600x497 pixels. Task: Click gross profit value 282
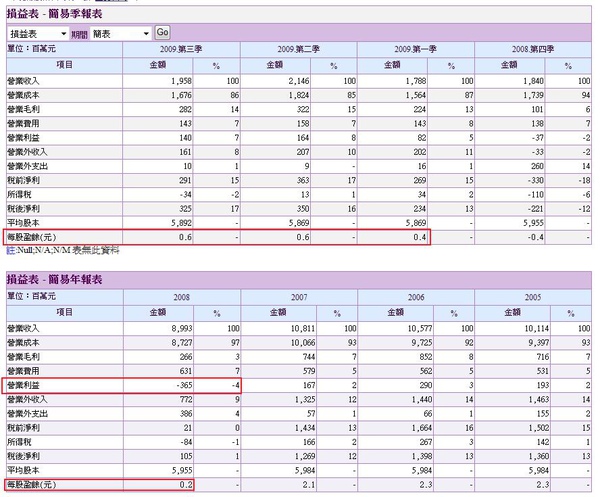click(185, 109)
